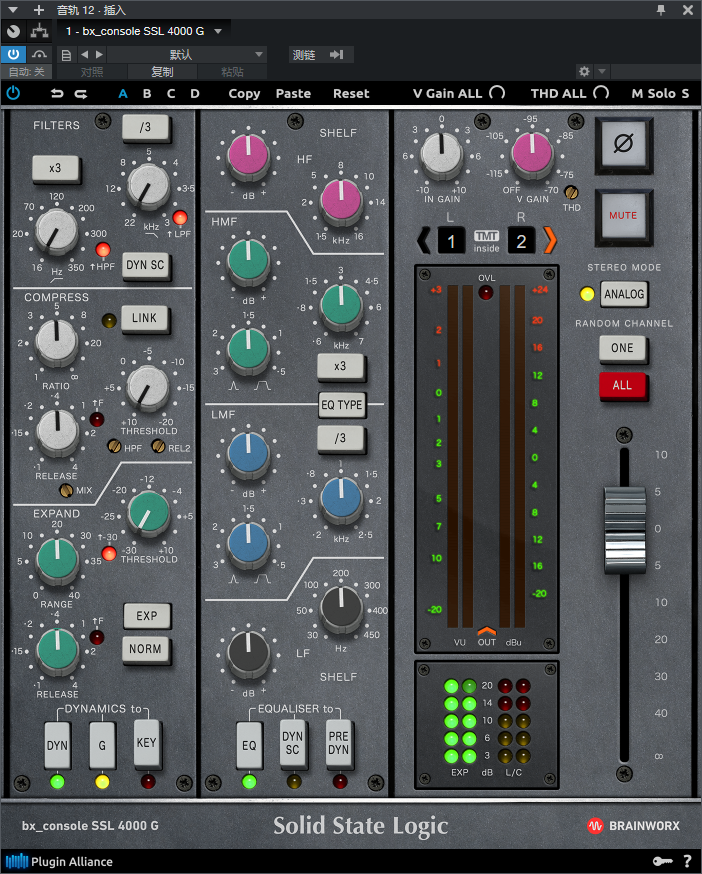This screenshot has width=702, height=874.
Task: Toggle the KEY dynamics button
Action: 147,744
